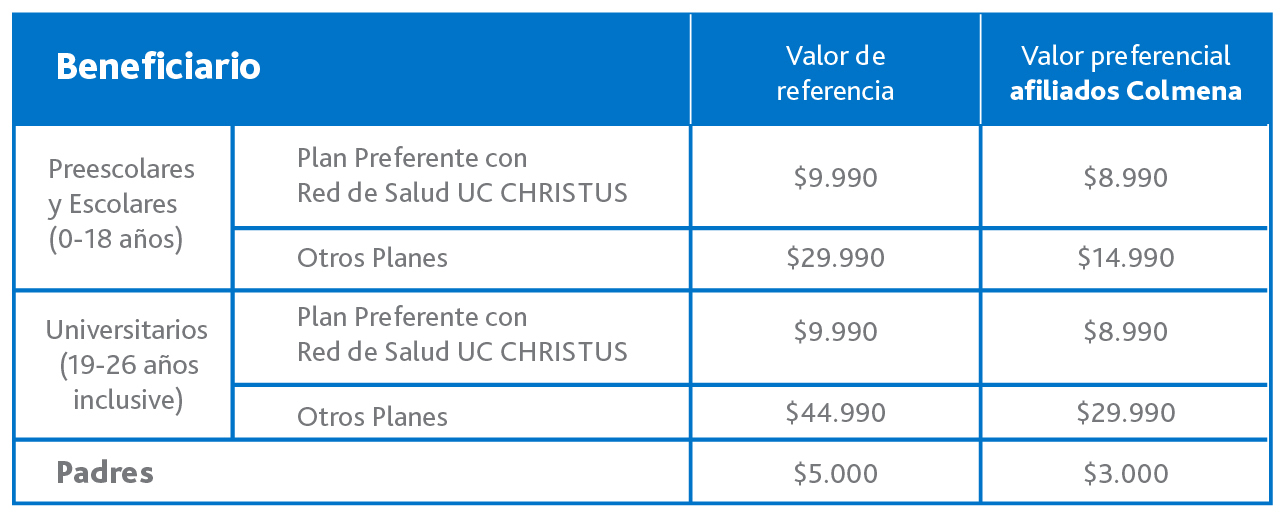Click Plan Preferente under Preescolares y Escolares
This screenshot has width=1285, height=518.
(461, 175)
